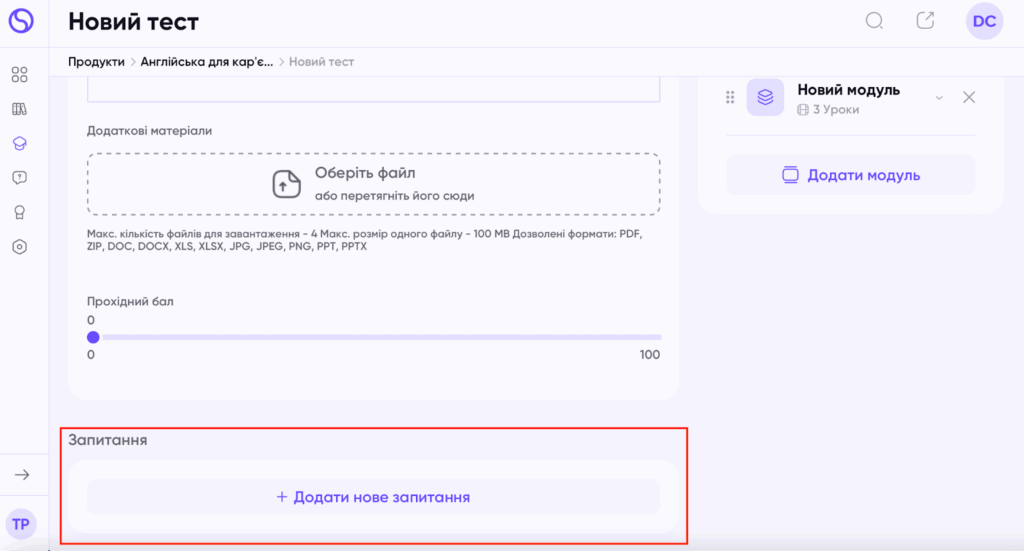Go to Англійська для кар'є... breadcrumb

coord(206,61)
